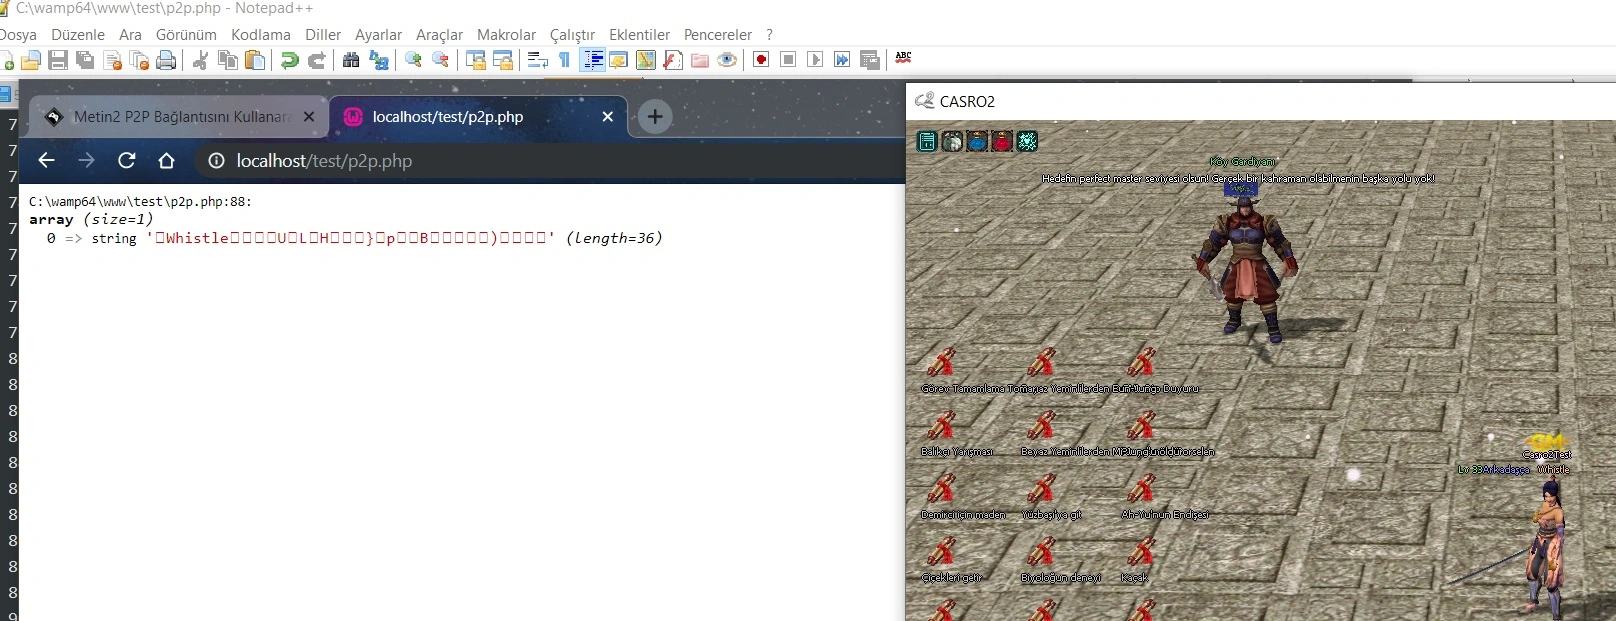This screenshot has height=621, width=1616.
Task: Open the Ah-Yu'nun Endişesi quest scroll
Action: click(x=1140, y=488)
